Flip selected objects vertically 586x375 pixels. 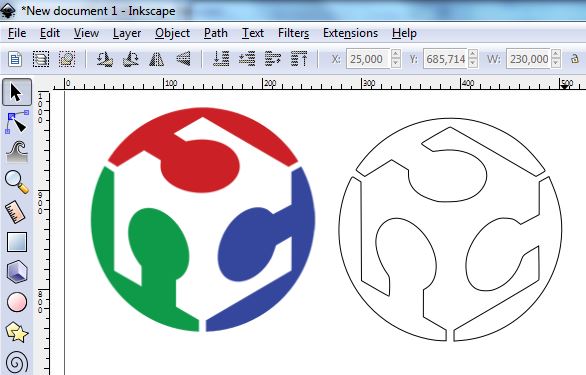point(183,59)
